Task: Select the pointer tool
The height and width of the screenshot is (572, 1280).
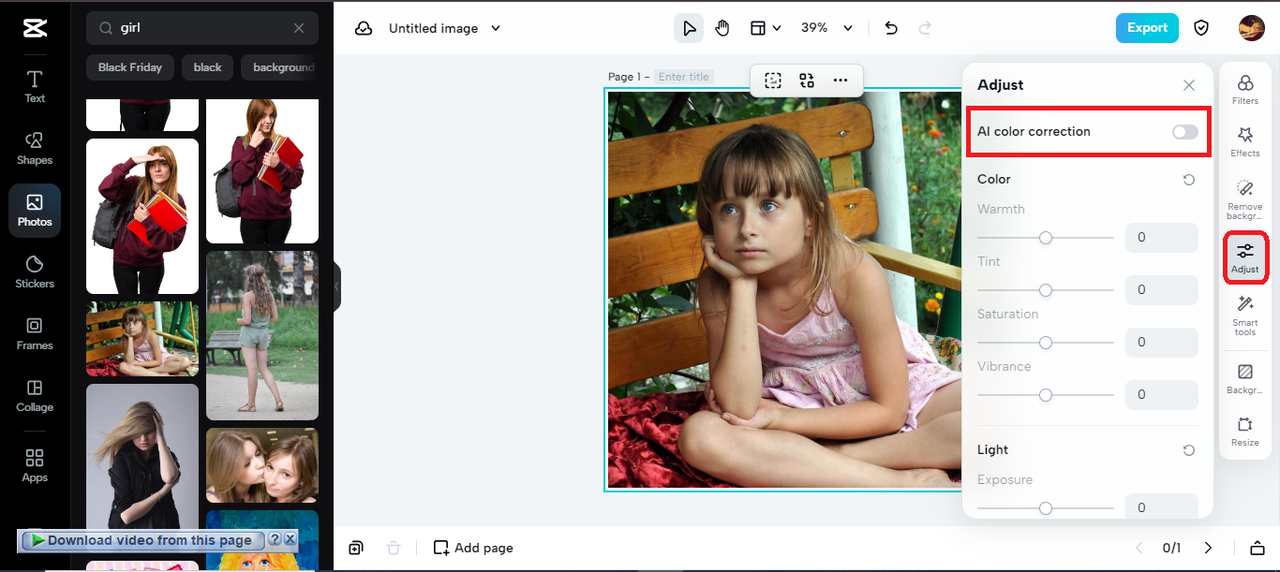Action: point(689,28)
